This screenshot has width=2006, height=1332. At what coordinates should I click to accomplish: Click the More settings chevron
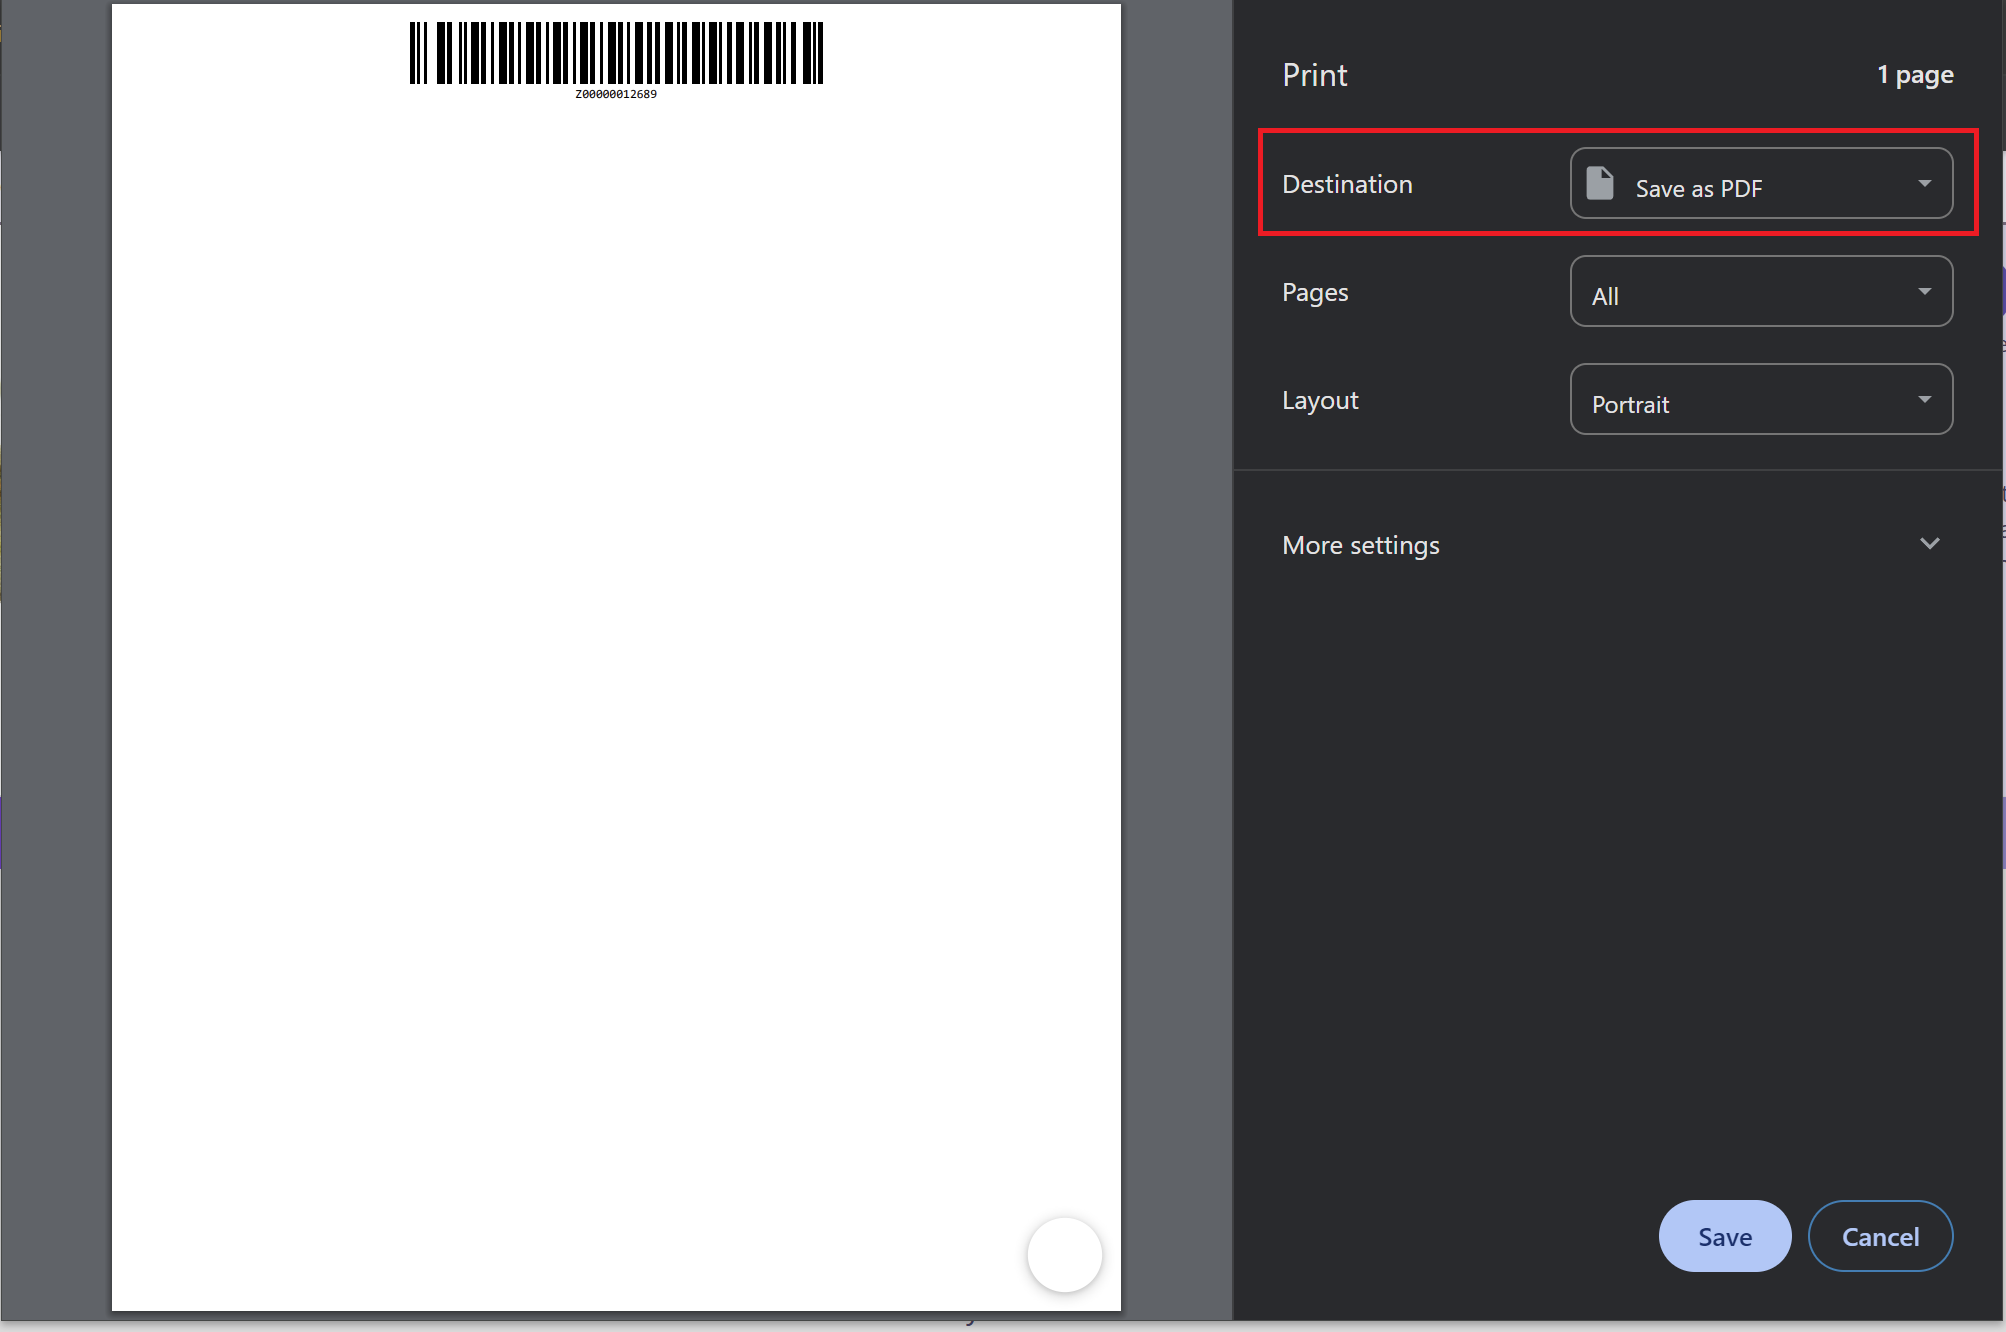(1930, 544)
